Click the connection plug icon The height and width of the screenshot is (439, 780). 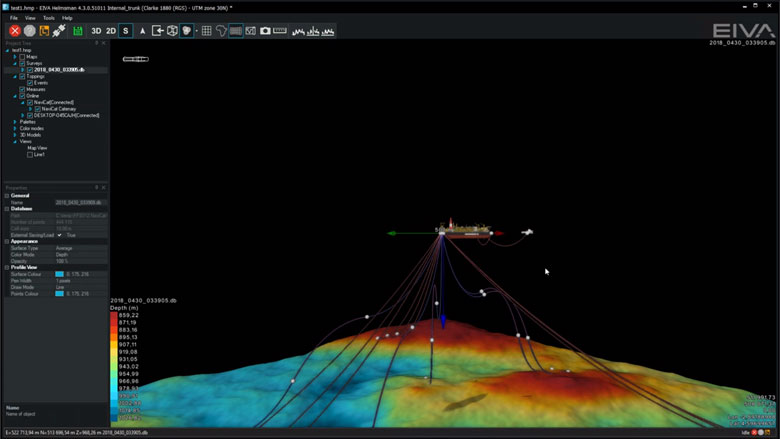(59, 31)
